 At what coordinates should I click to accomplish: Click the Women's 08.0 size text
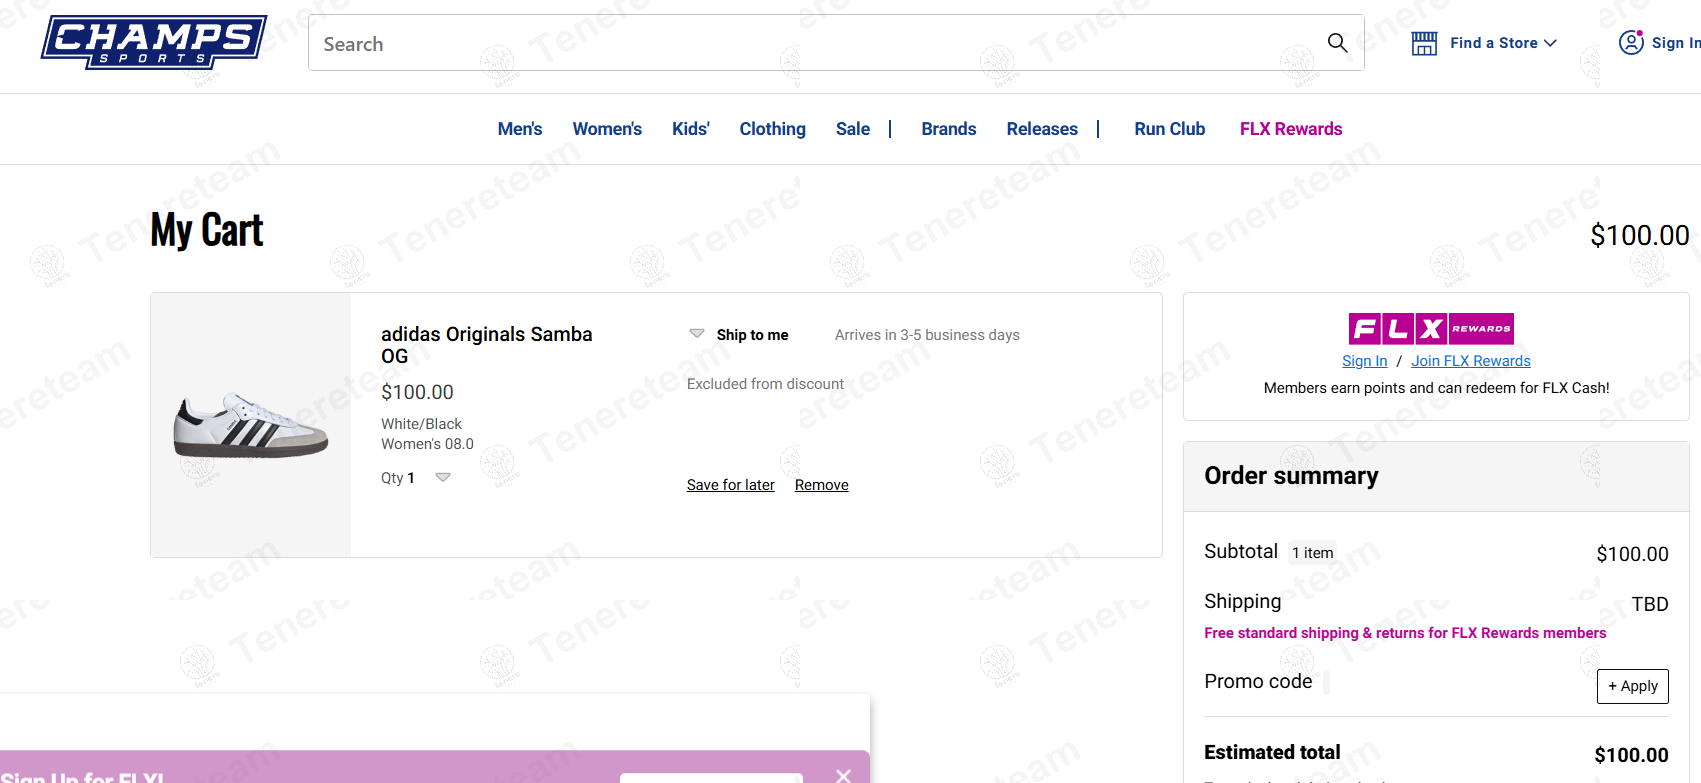coord(427,444)
